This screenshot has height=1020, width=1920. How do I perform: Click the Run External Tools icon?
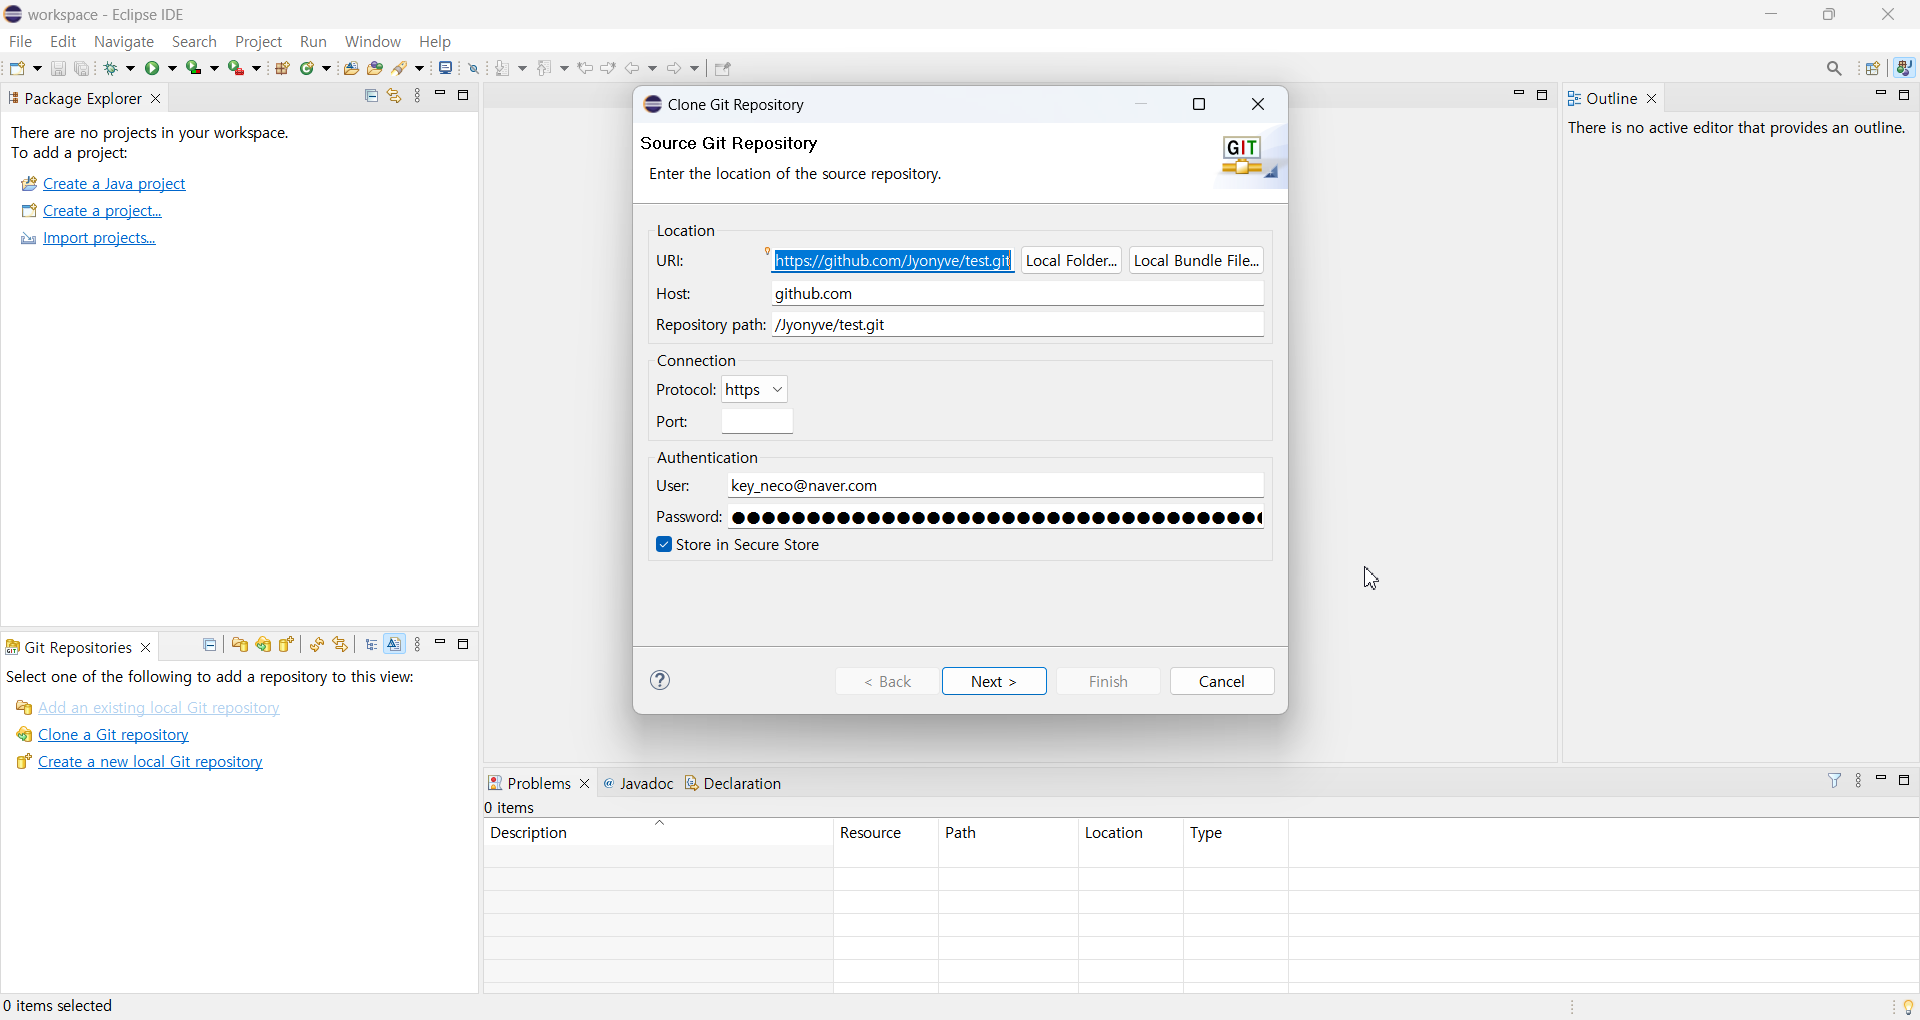coord(236,68)
